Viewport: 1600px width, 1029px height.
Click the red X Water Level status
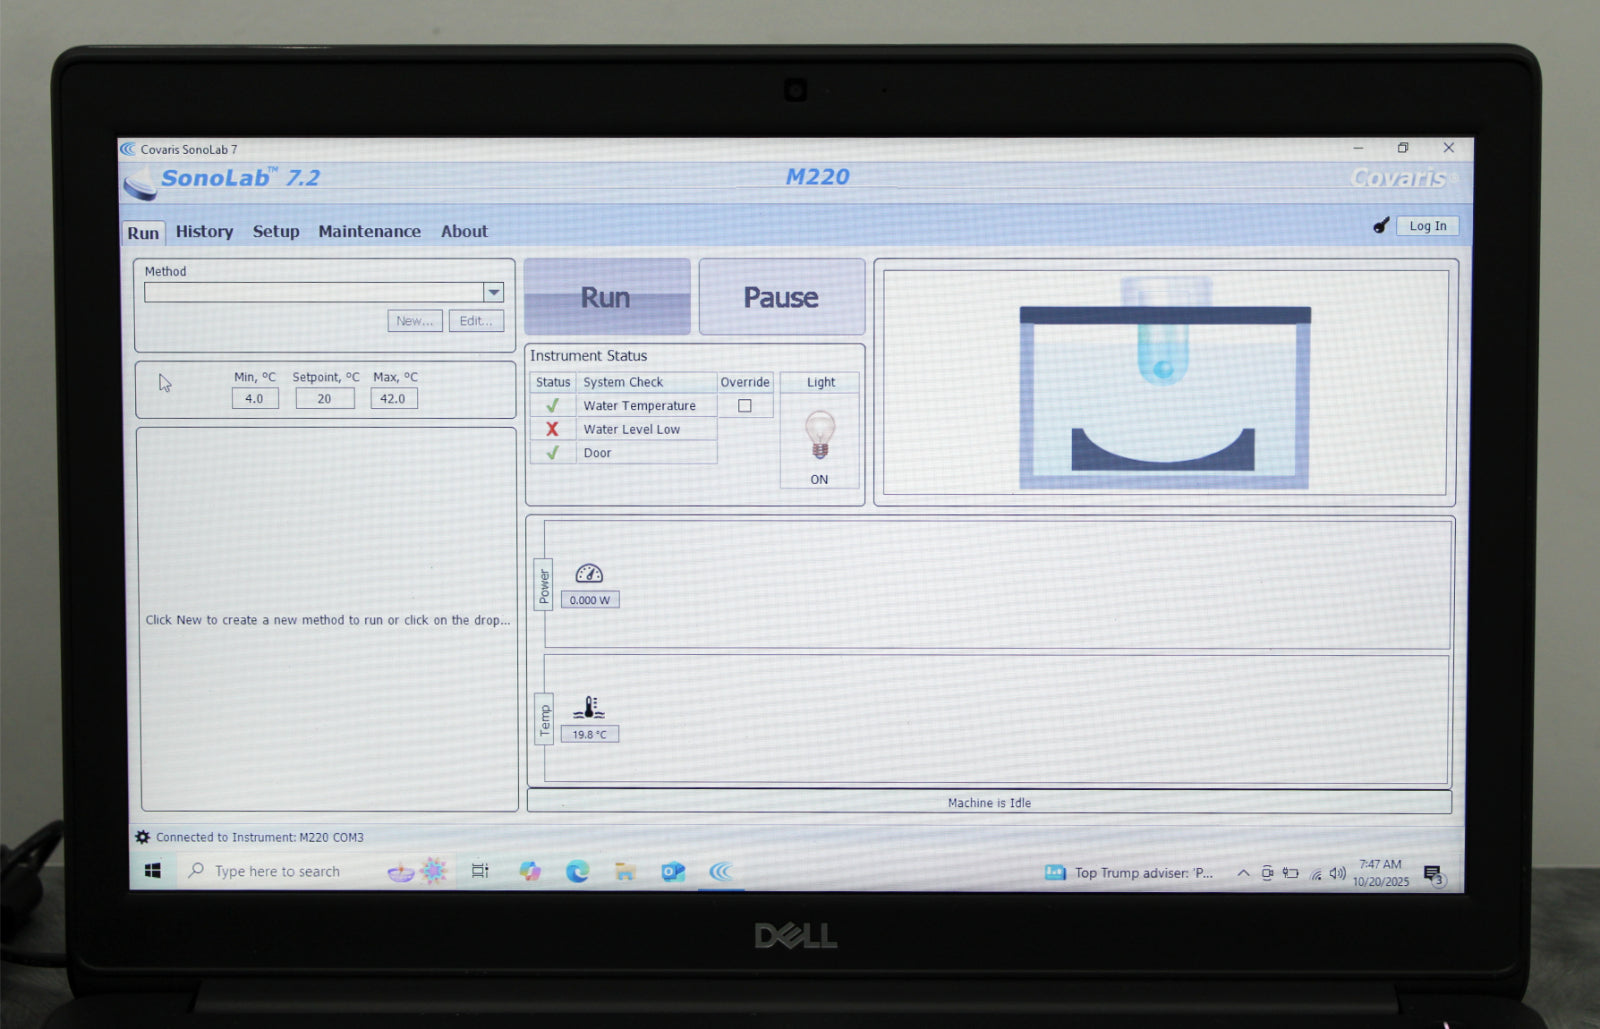pos(552,429)
